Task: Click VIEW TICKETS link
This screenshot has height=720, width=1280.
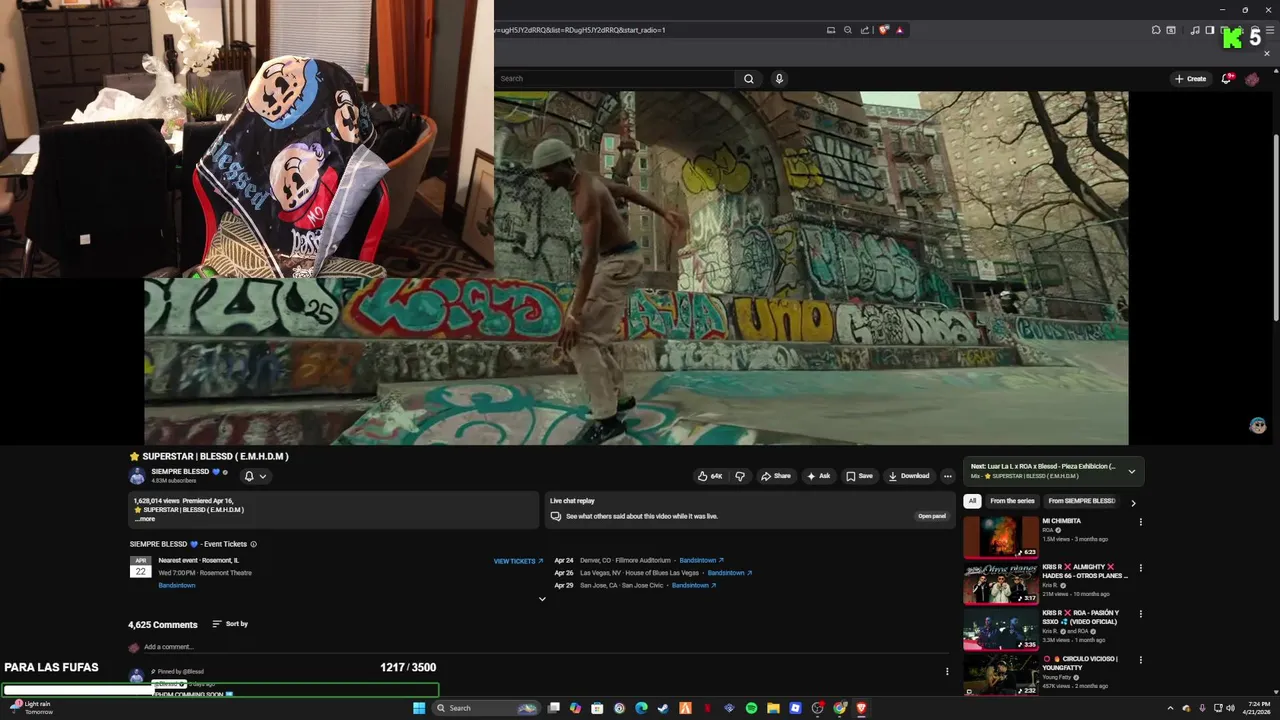Action: click(518, 561)
